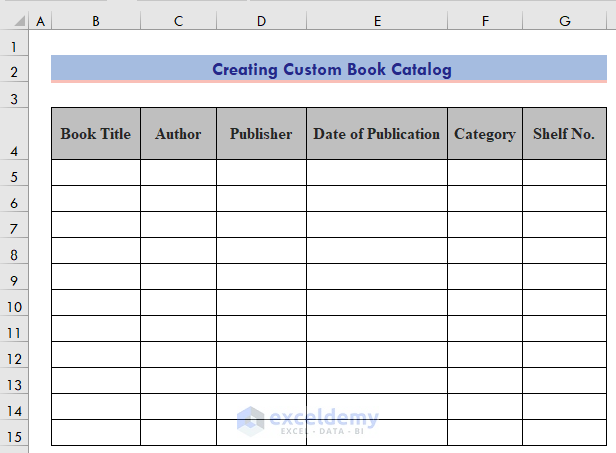Click cell D11 in Publisher column
The height and width of the screenshot is (453, 616).
[261, 329]
